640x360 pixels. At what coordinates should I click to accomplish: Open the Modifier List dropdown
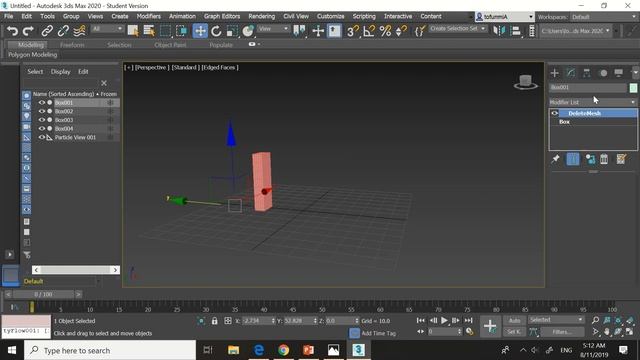[x=593, y=102]
